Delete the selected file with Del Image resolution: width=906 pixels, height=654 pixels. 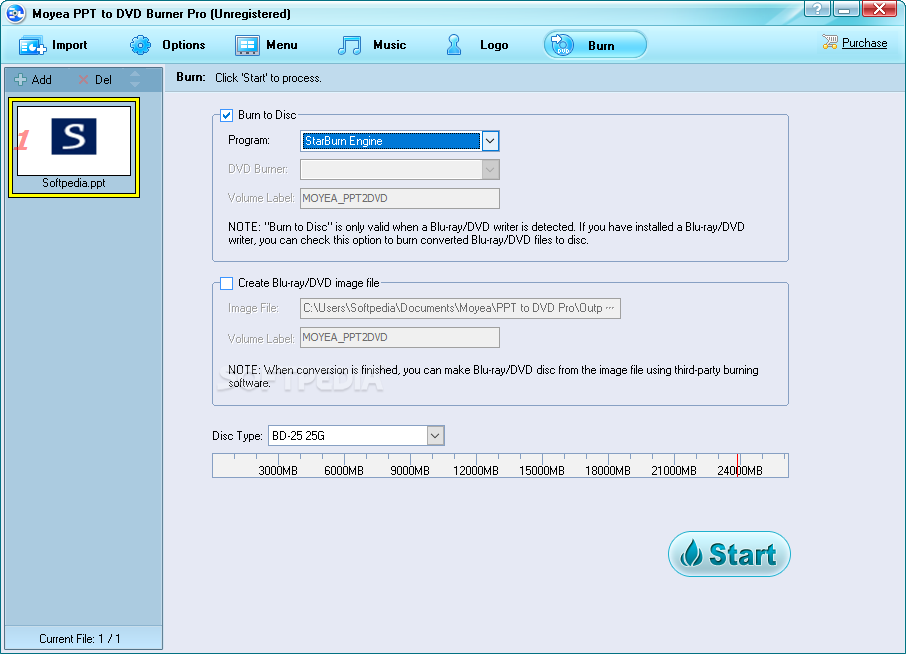pos(95,80)
